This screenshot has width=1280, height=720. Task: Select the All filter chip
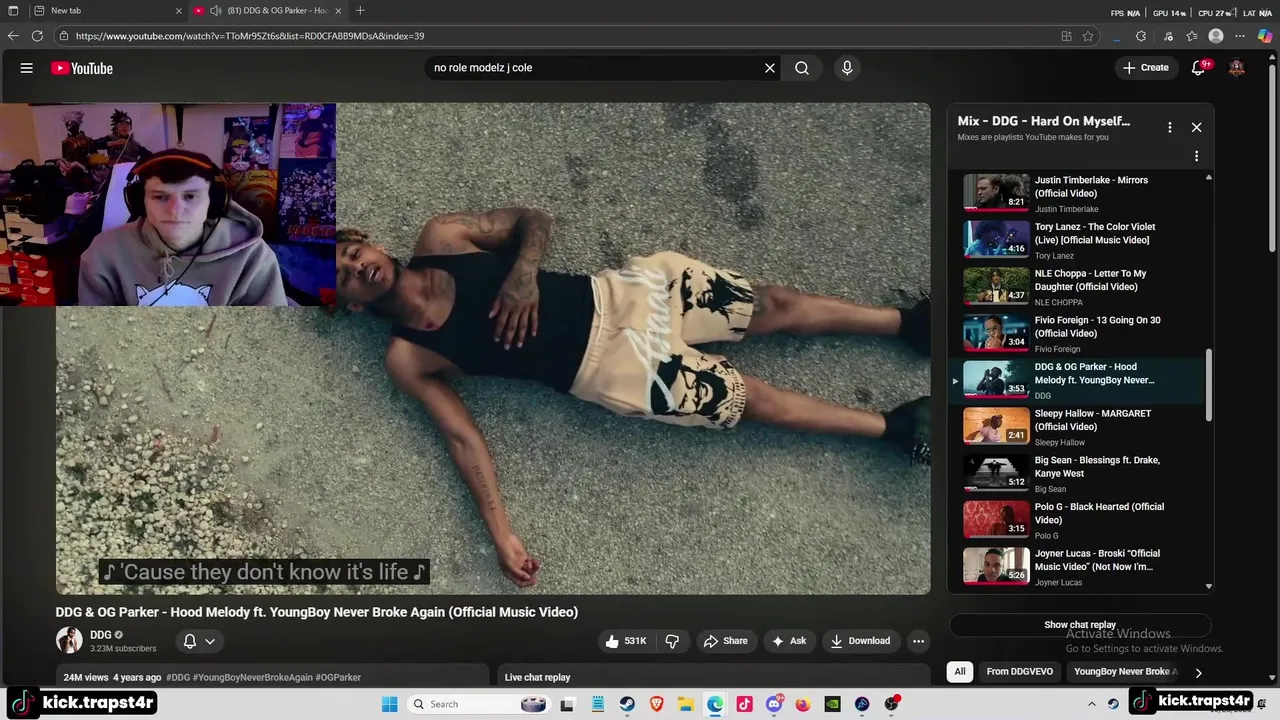click(960, 672)
